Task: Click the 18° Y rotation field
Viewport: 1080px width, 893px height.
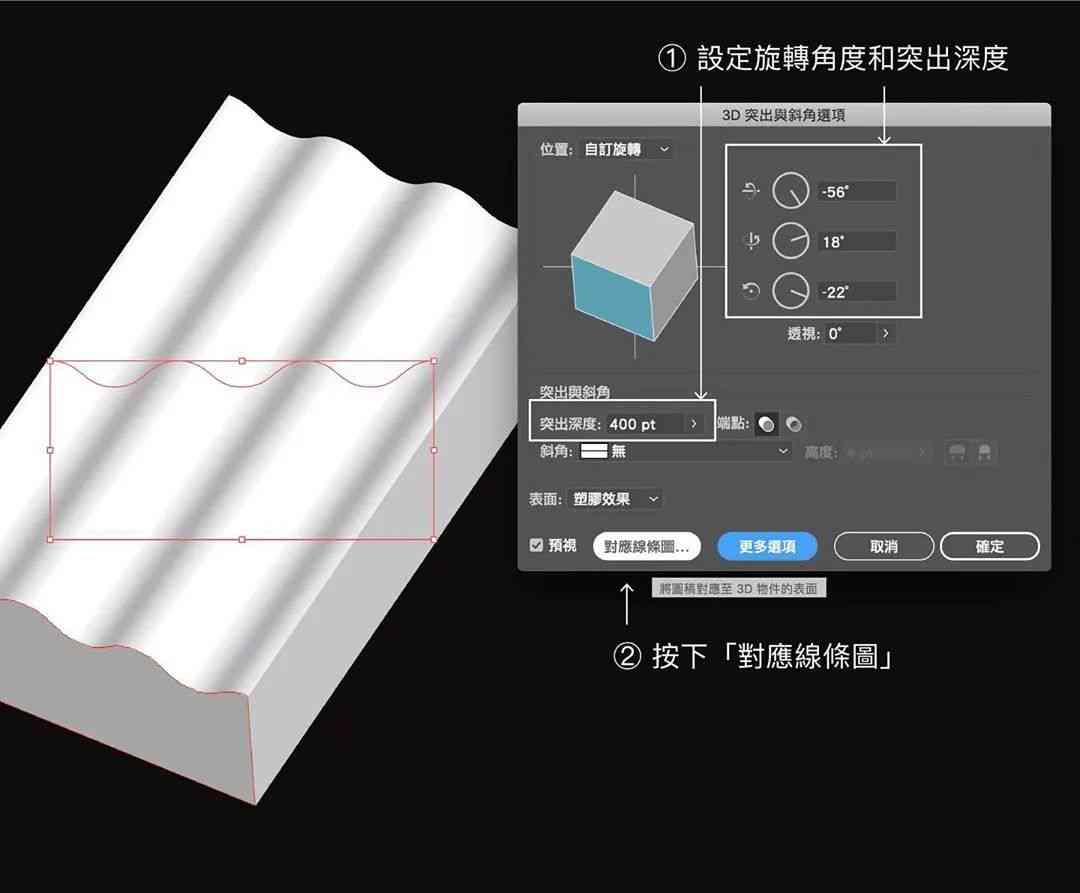Action: (857, 242)
